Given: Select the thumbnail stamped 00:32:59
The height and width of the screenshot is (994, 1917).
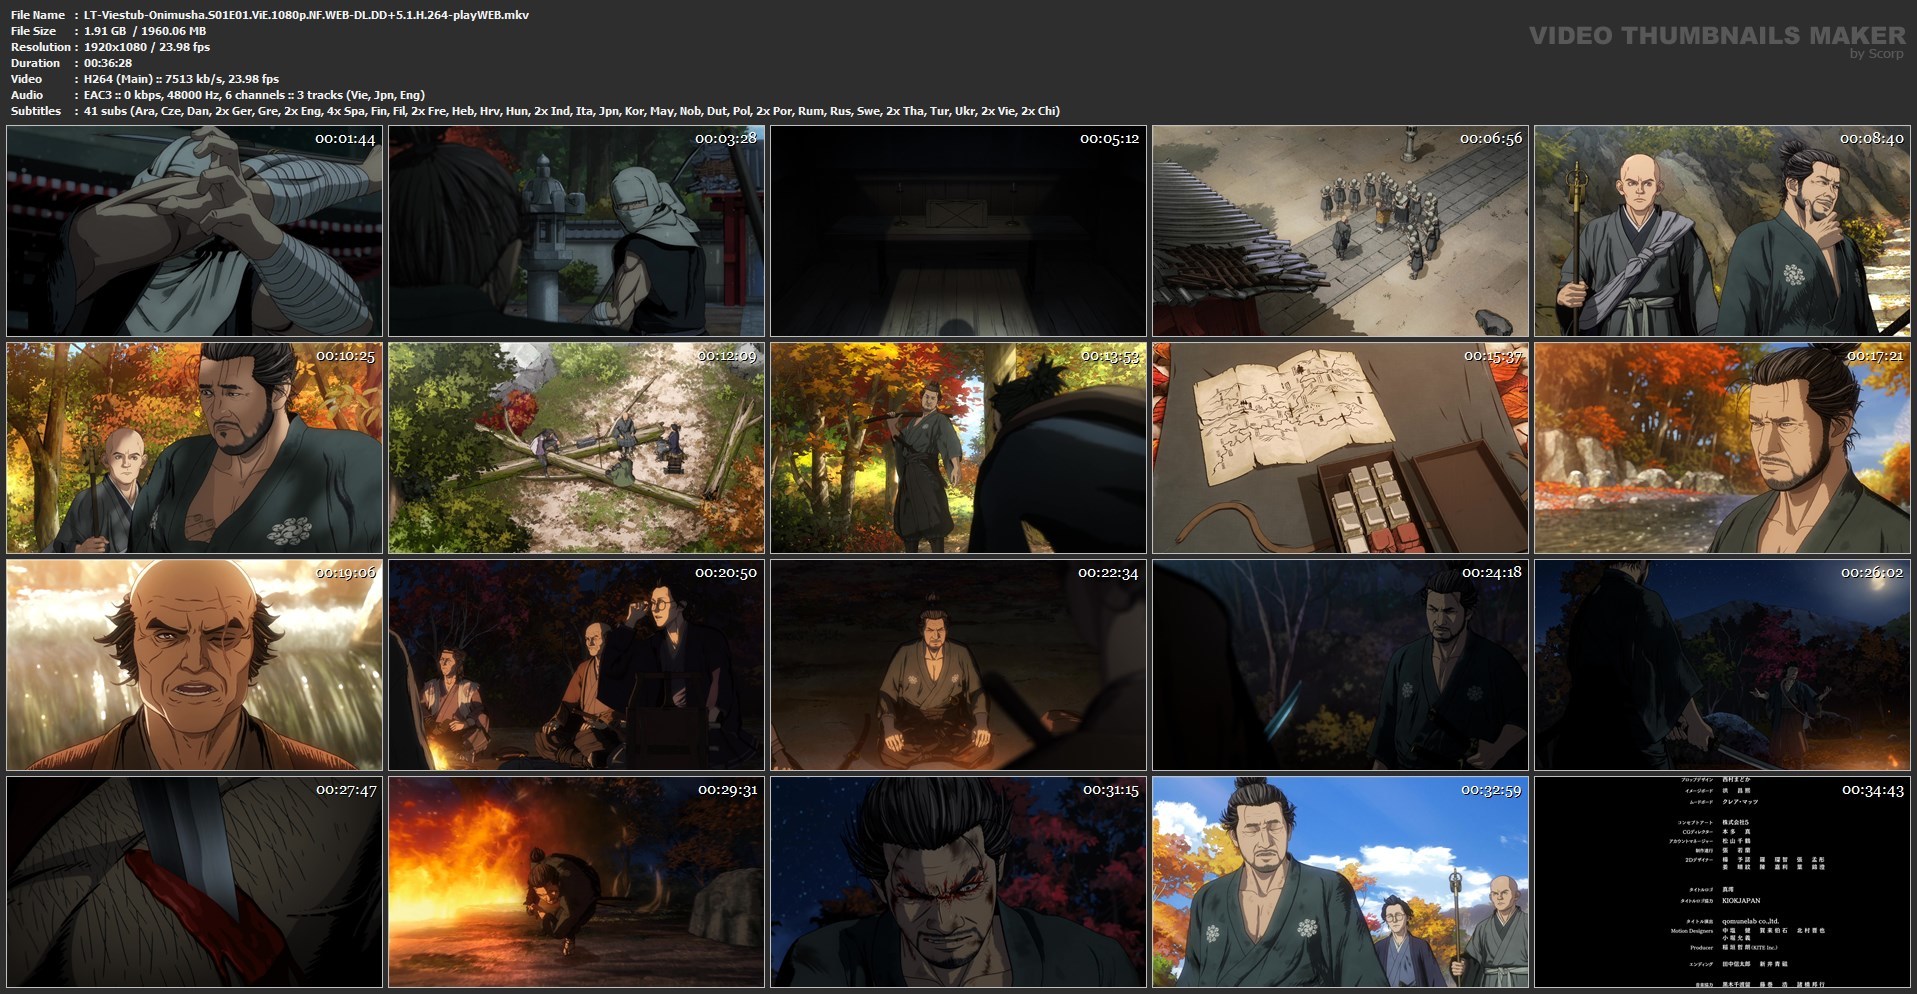Looking at the screenshot, I should (1340, 882).
